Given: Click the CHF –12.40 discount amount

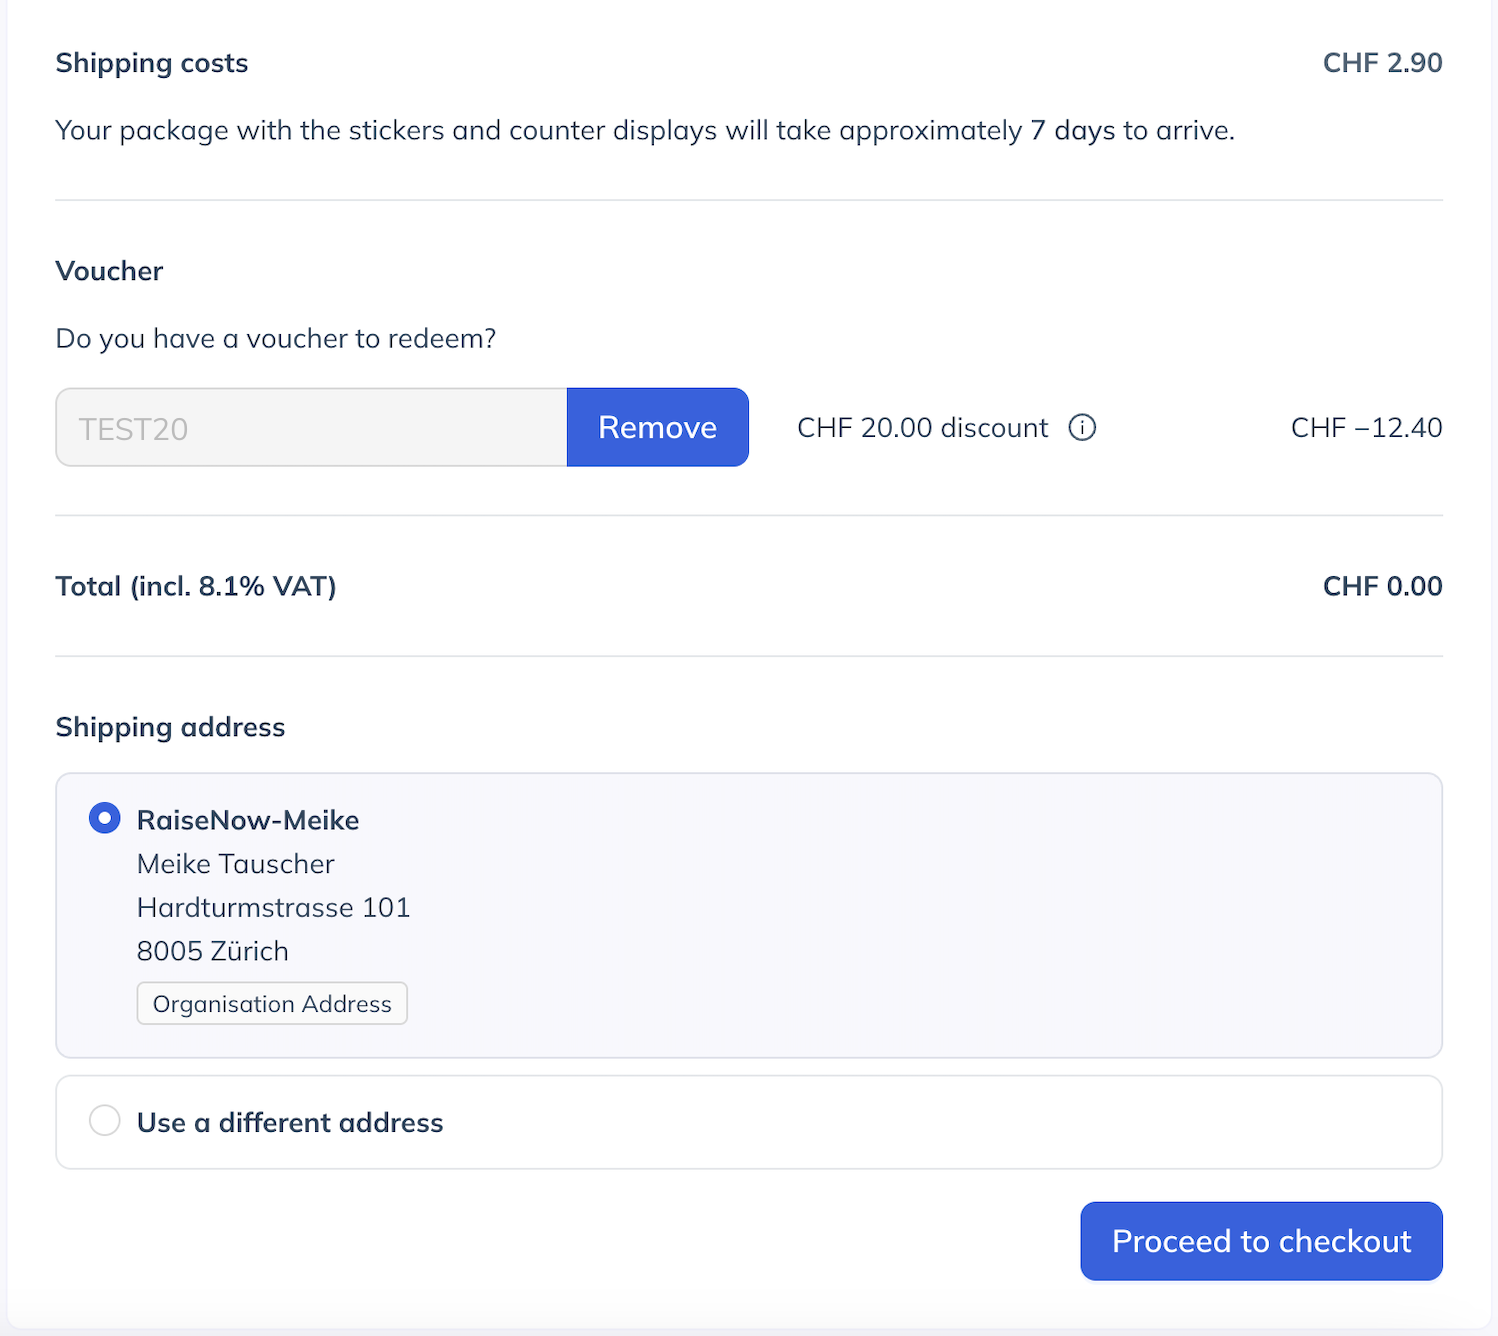Looking at the screenshot, I should point(1366,428).
